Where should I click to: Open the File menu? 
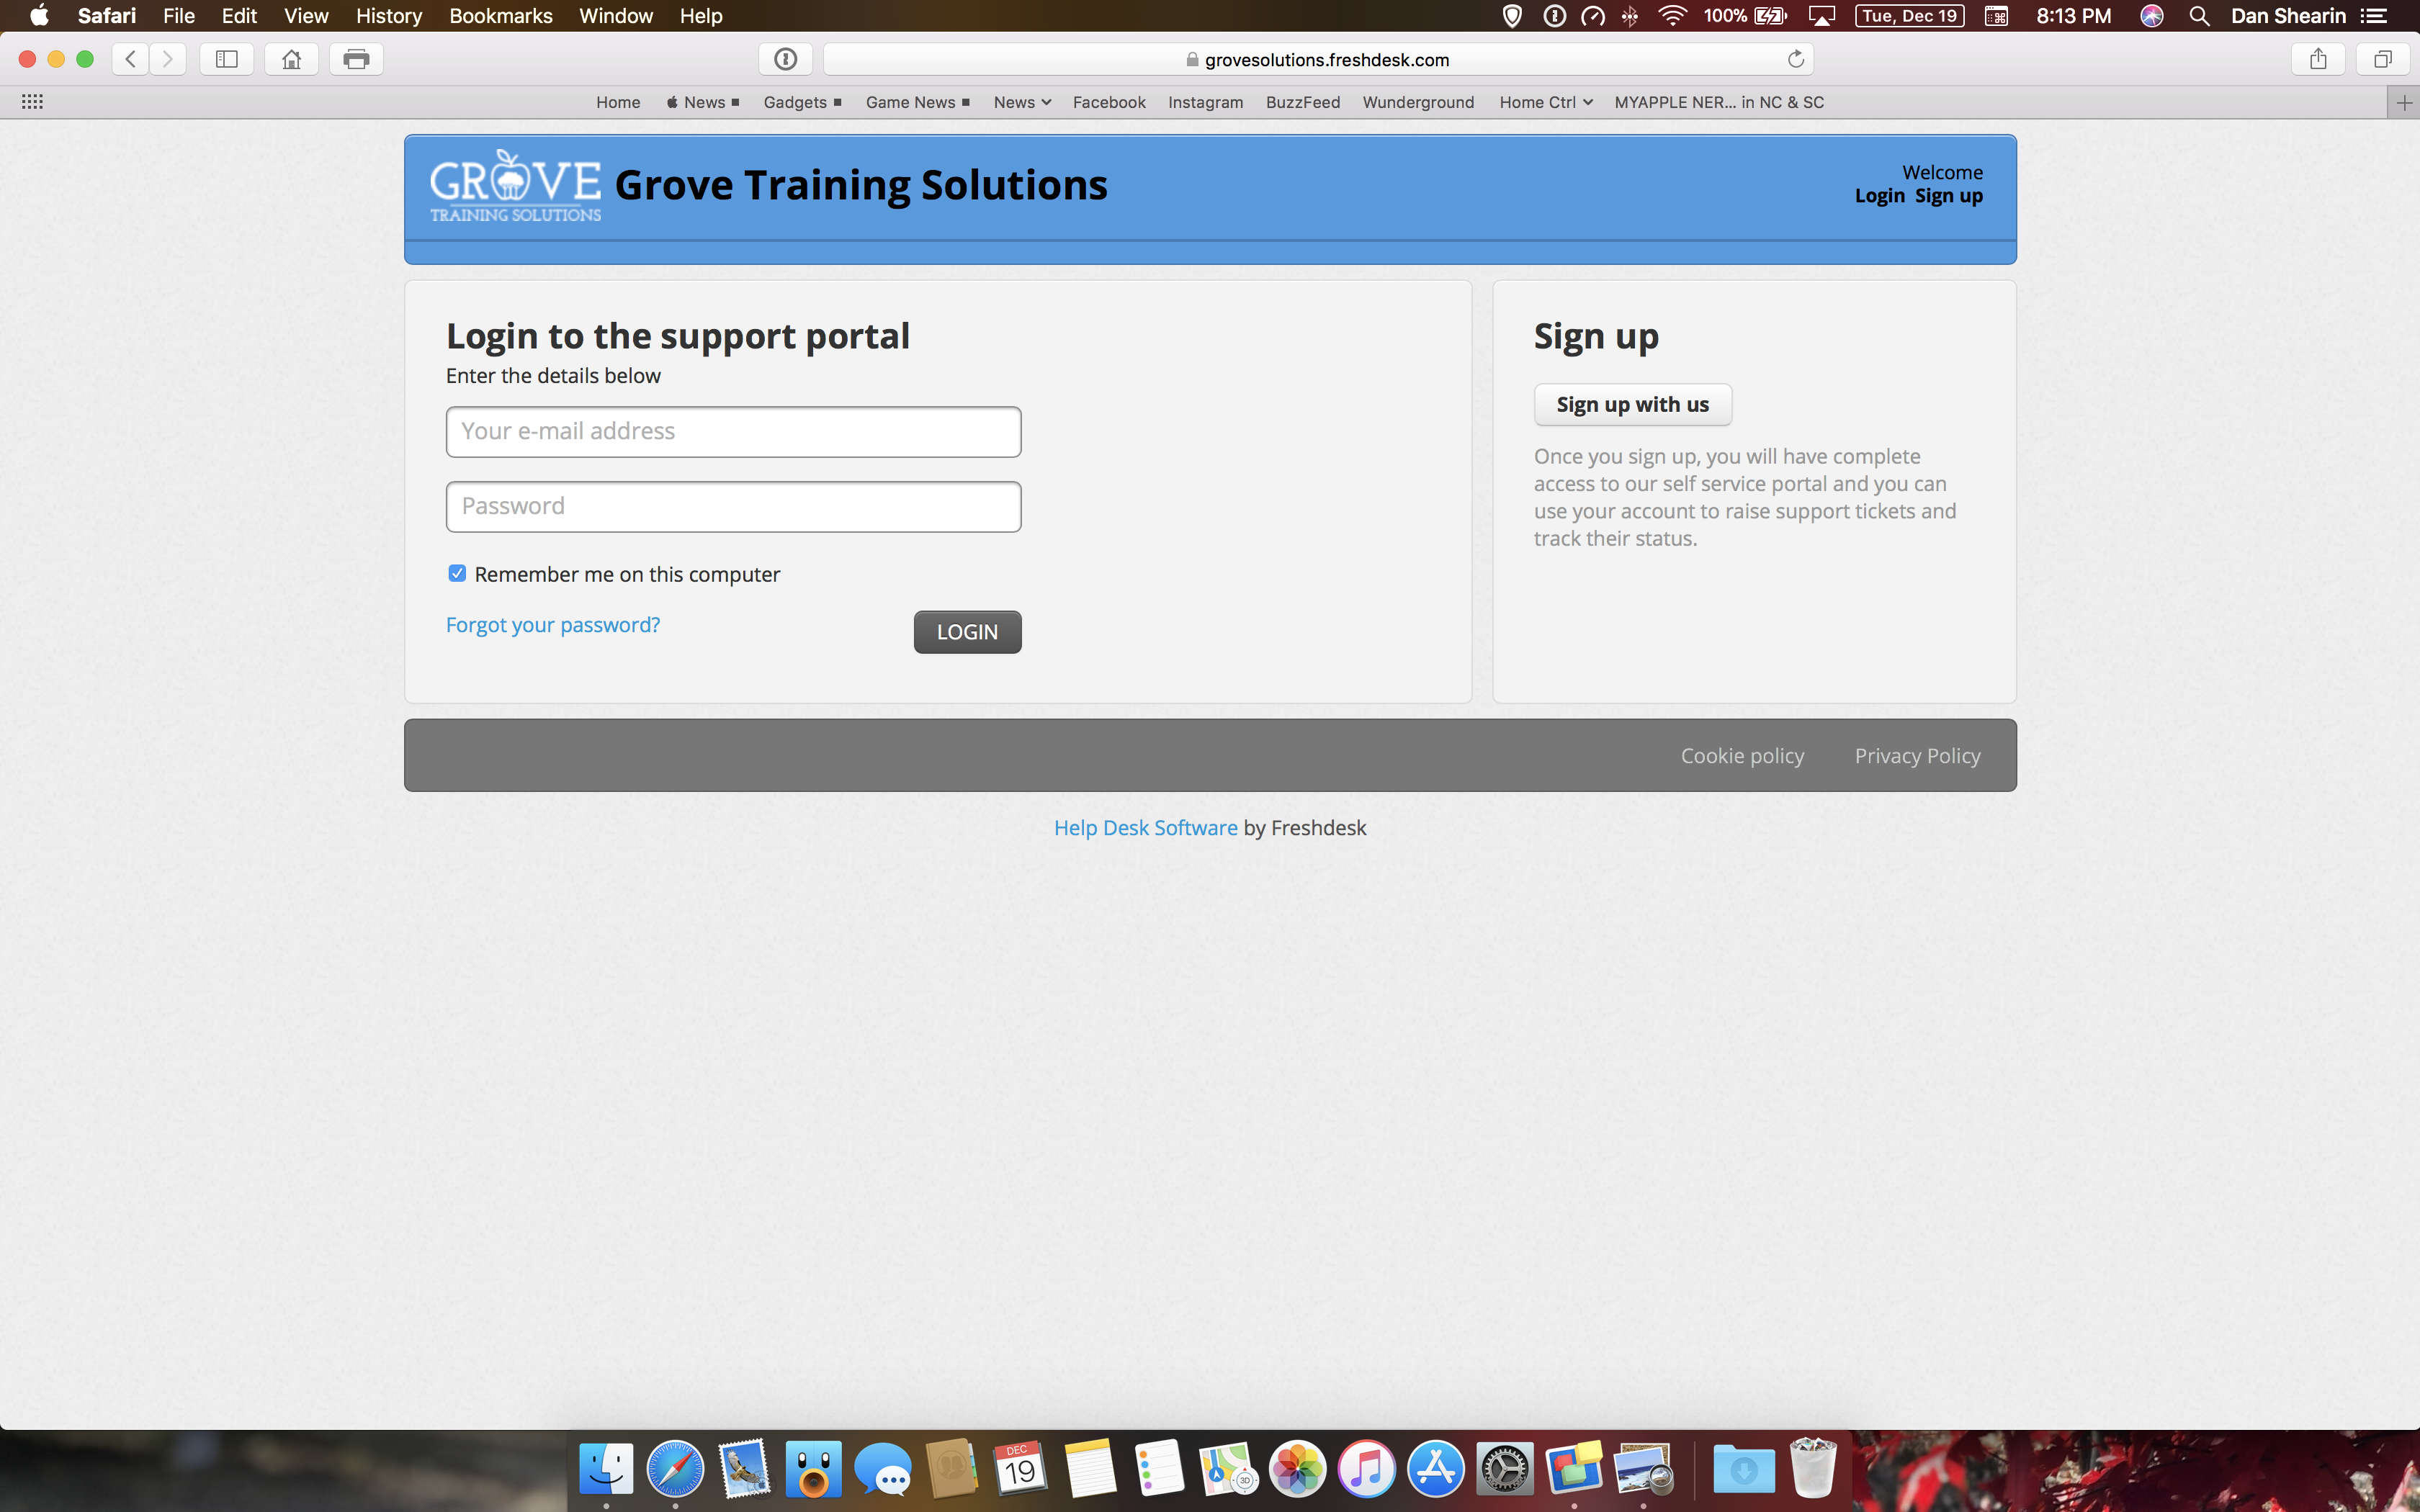coord(179,16)
